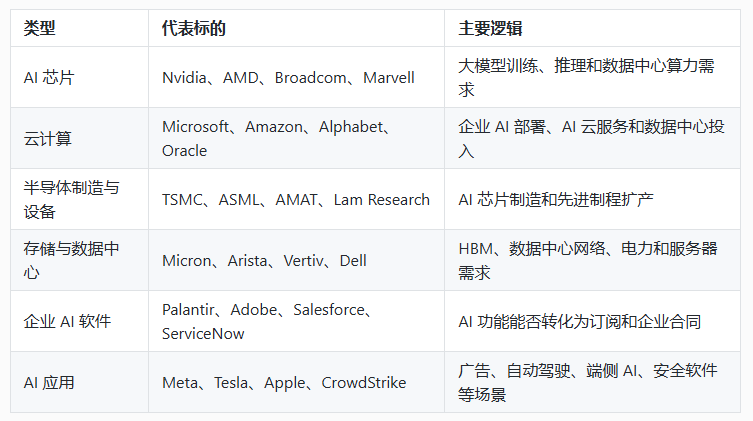Click the 大模型训练 logic cell
The width and height of the screenshot is (753, 421).
click(592, 77)
